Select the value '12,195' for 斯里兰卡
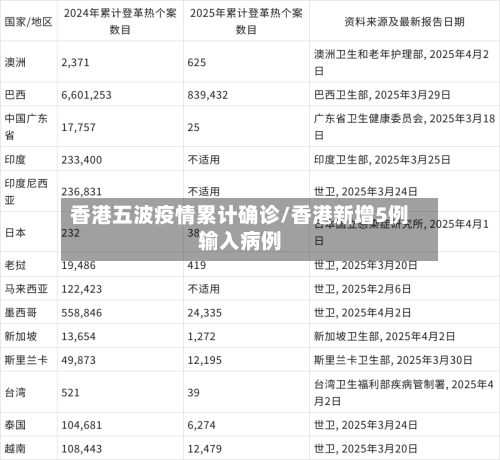500x460 pixels. (204, 360)
